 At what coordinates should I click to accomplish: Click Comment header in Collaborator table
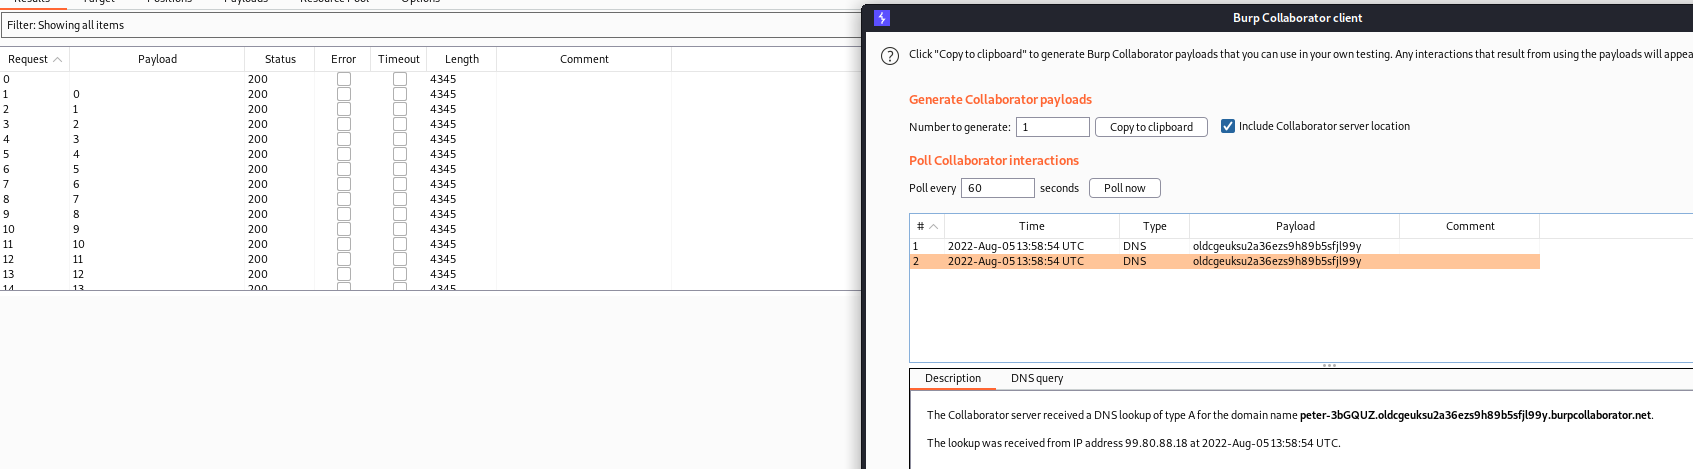(x=1470, y=226)
